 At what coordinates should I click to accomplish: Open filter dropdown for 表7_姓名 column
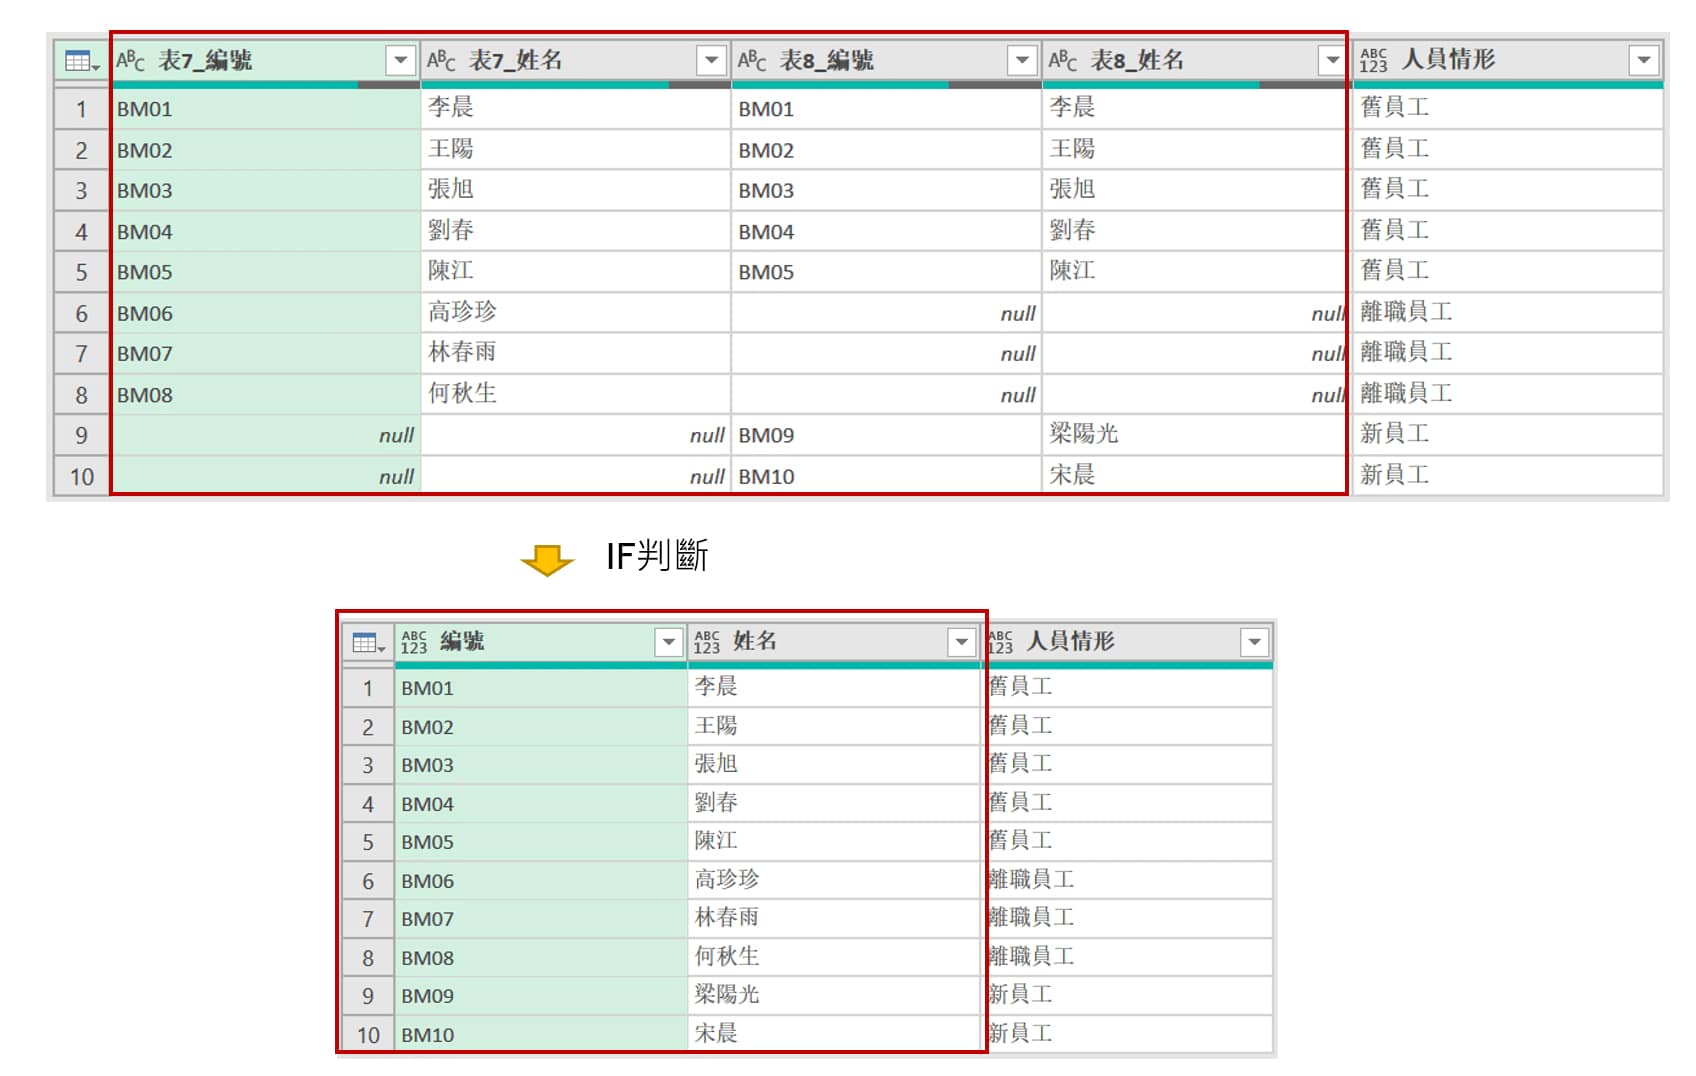tap(711, 60)
